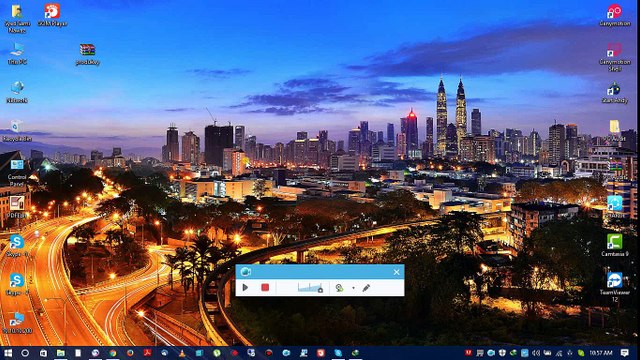Click the volume speaker icon in the system tray
640x360 pixels.
536,353
